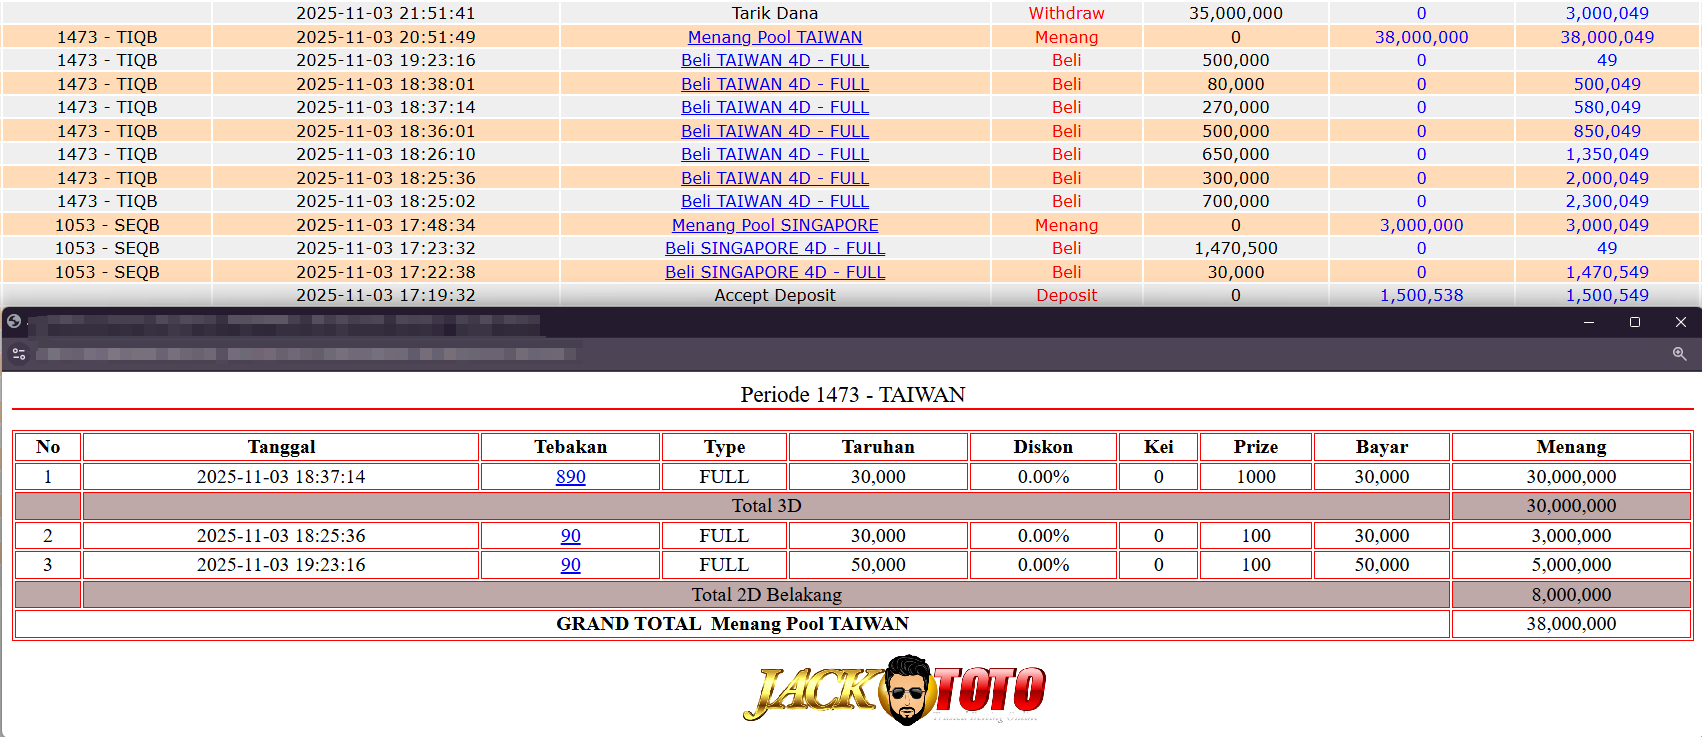Open Beli SINGAPORE 4D - FULL at 17:23:32
The height and width of the screenshot is (737, 1702).
click(x=774, y=248)
